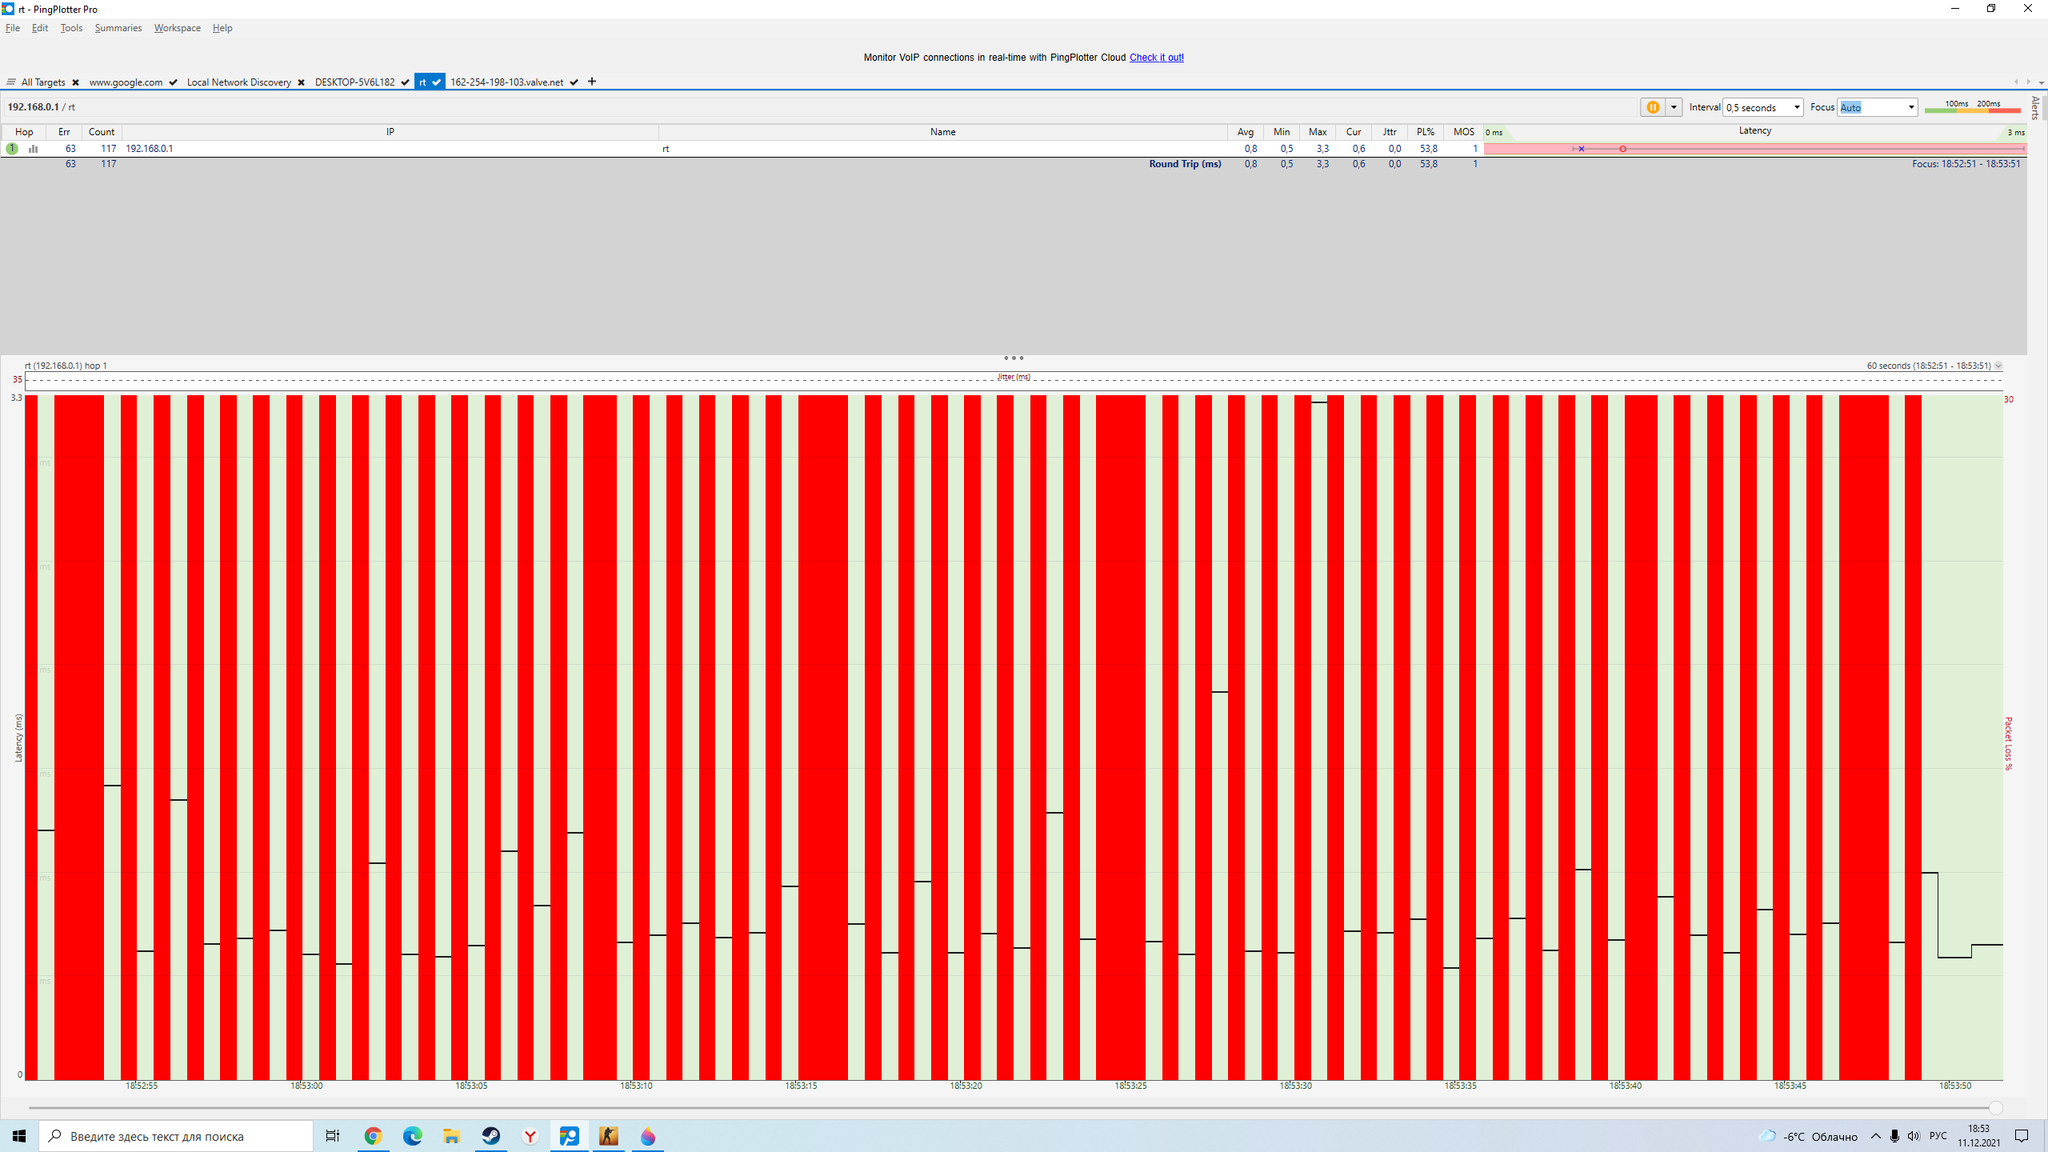Click the Round Trip ms label row in hop list

(x=1184, y=163)
